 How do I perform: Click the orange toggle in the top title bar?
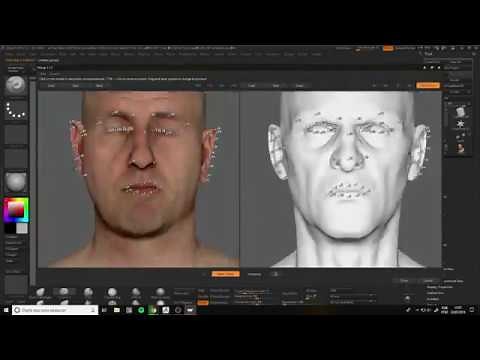pyautogui.click(x=388, y=49)
